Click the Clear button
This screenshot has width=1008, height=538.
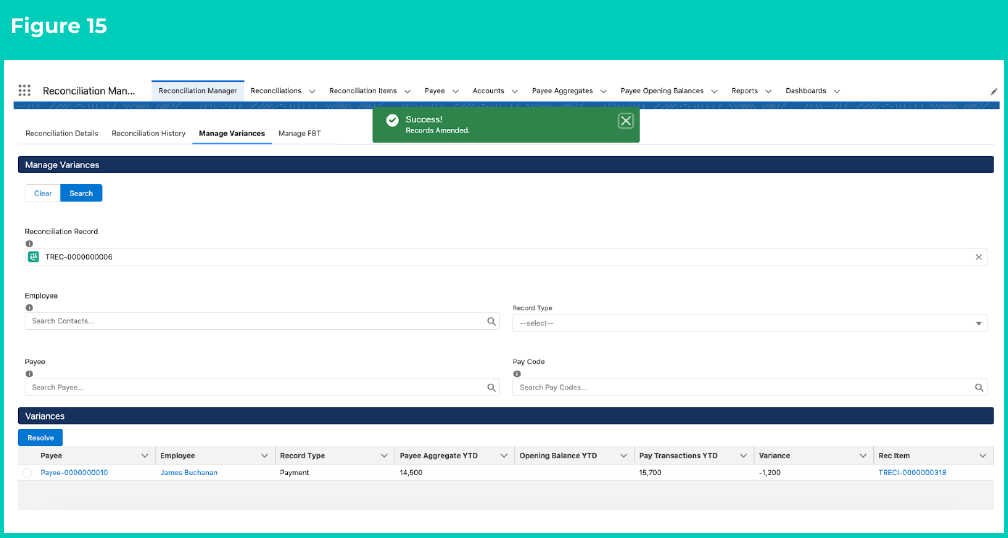point(43,193)
